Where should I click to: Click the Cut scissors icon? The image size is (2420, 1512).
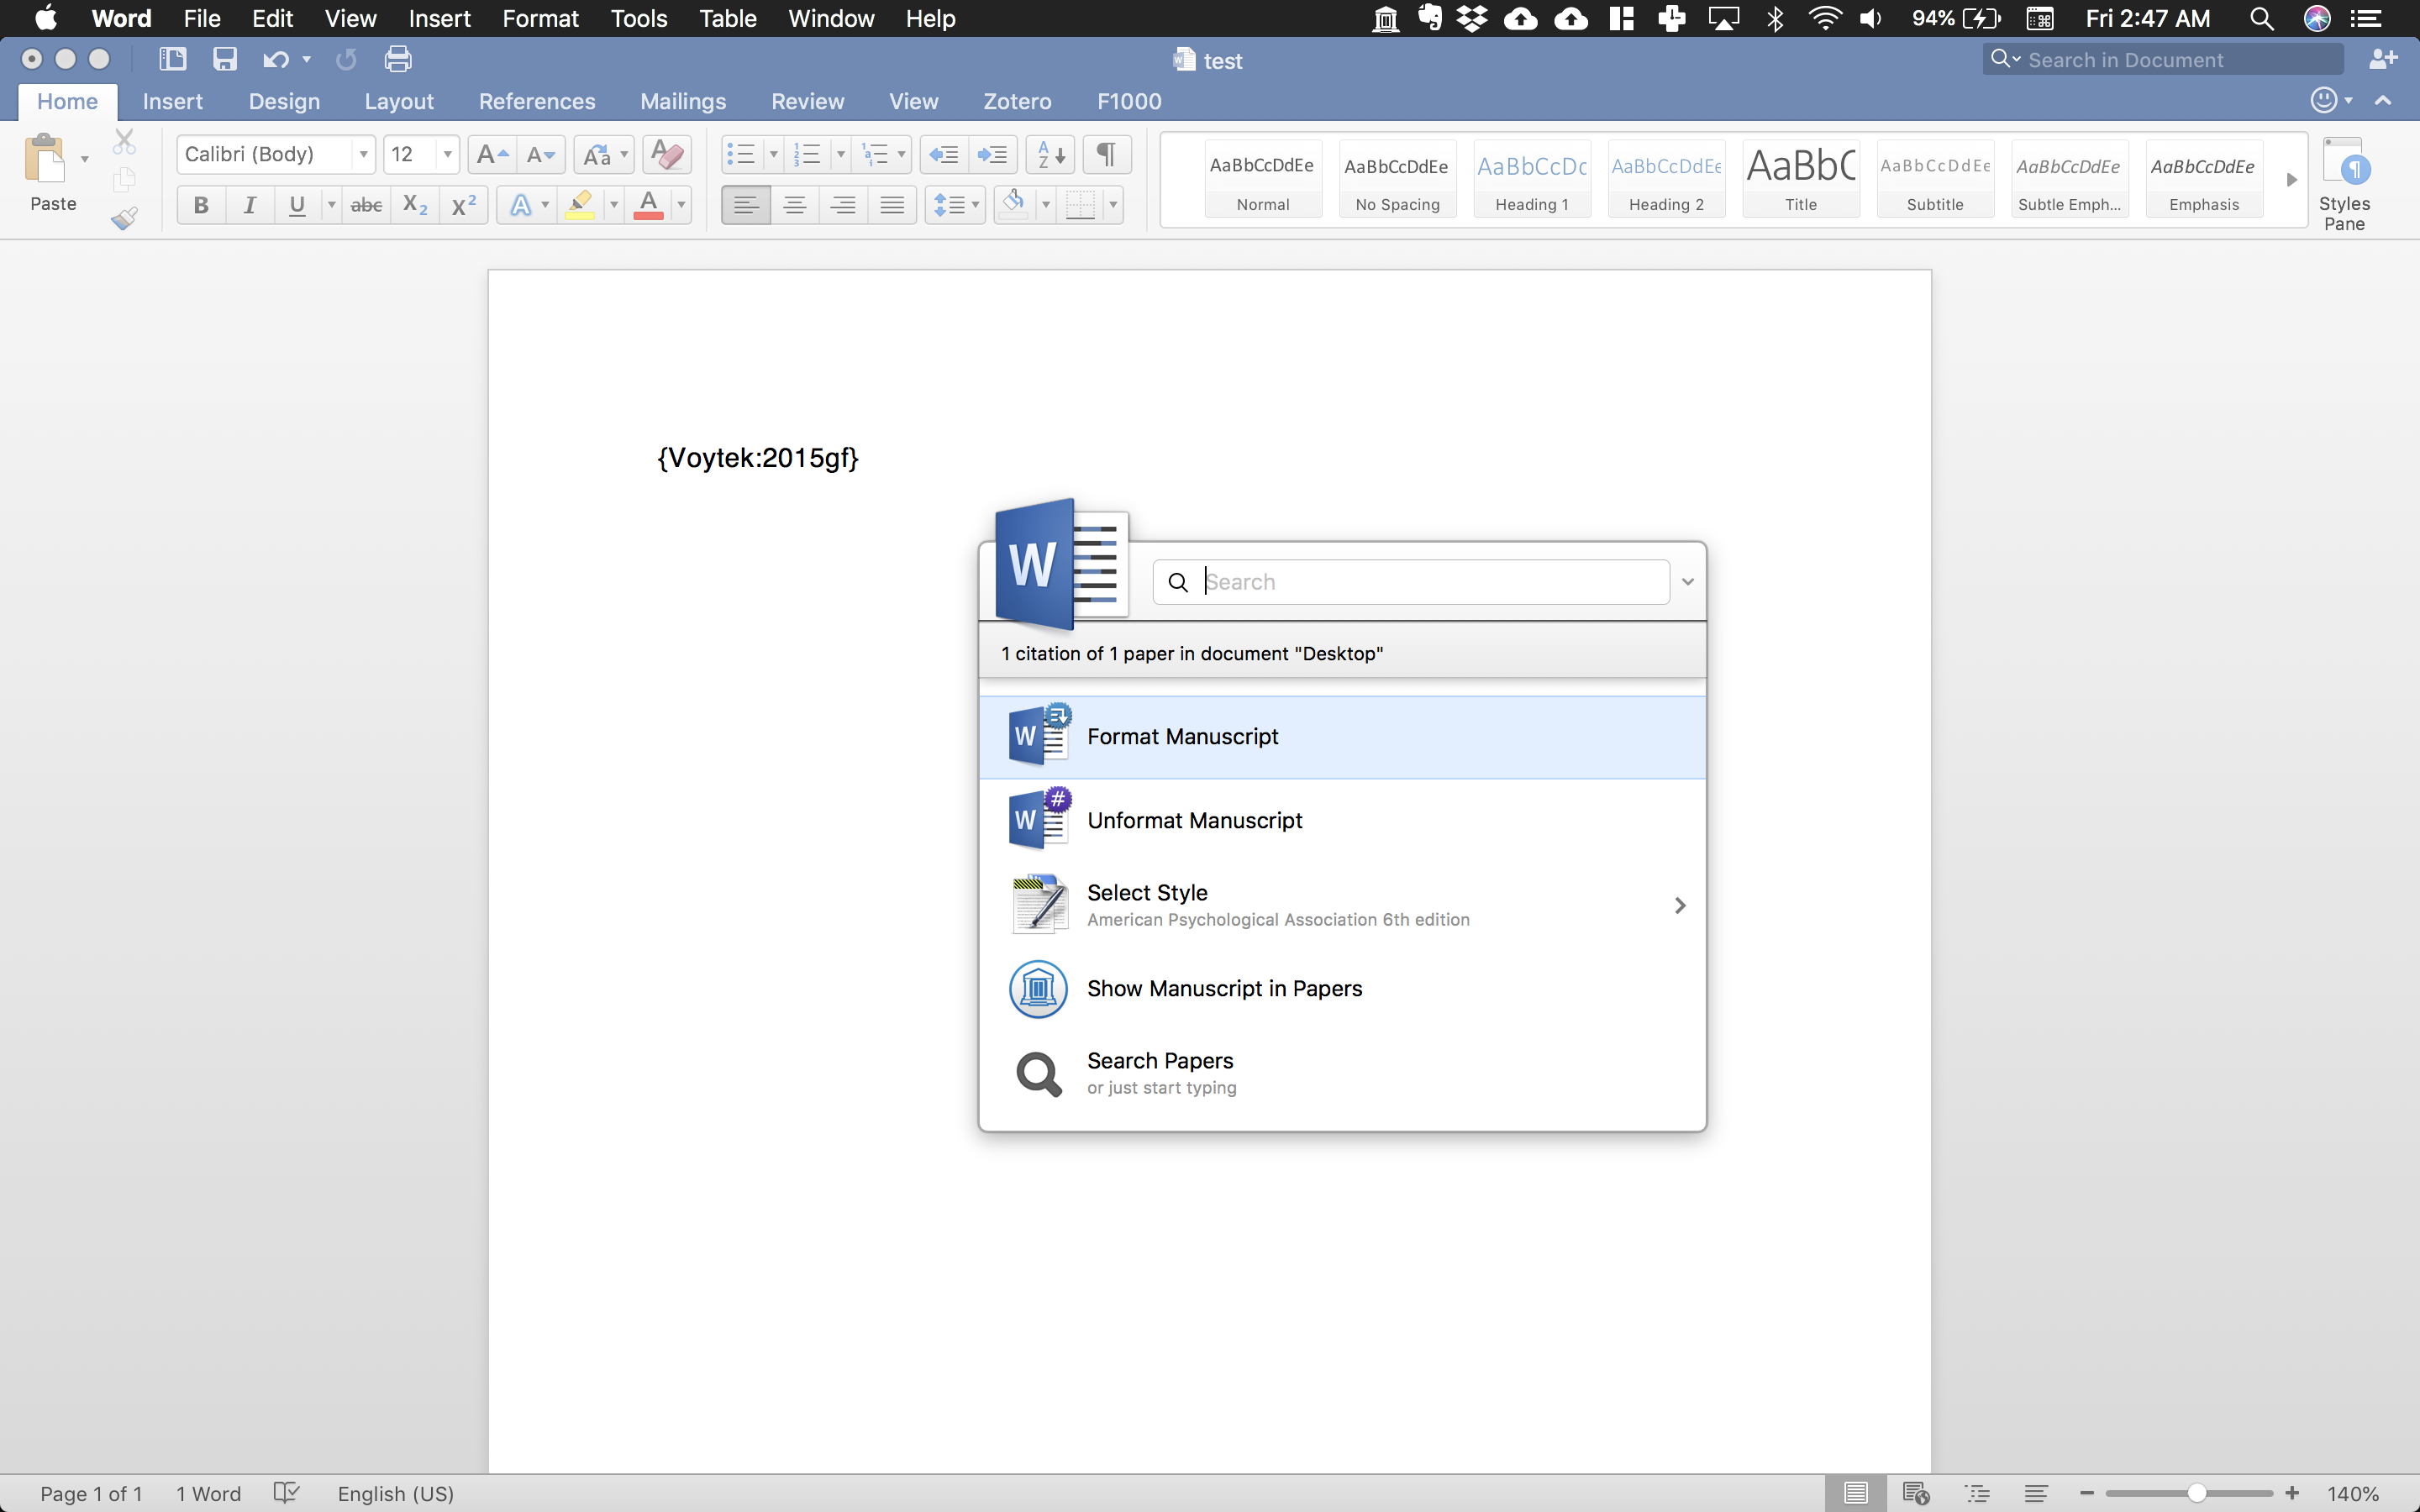pos(124,141)
